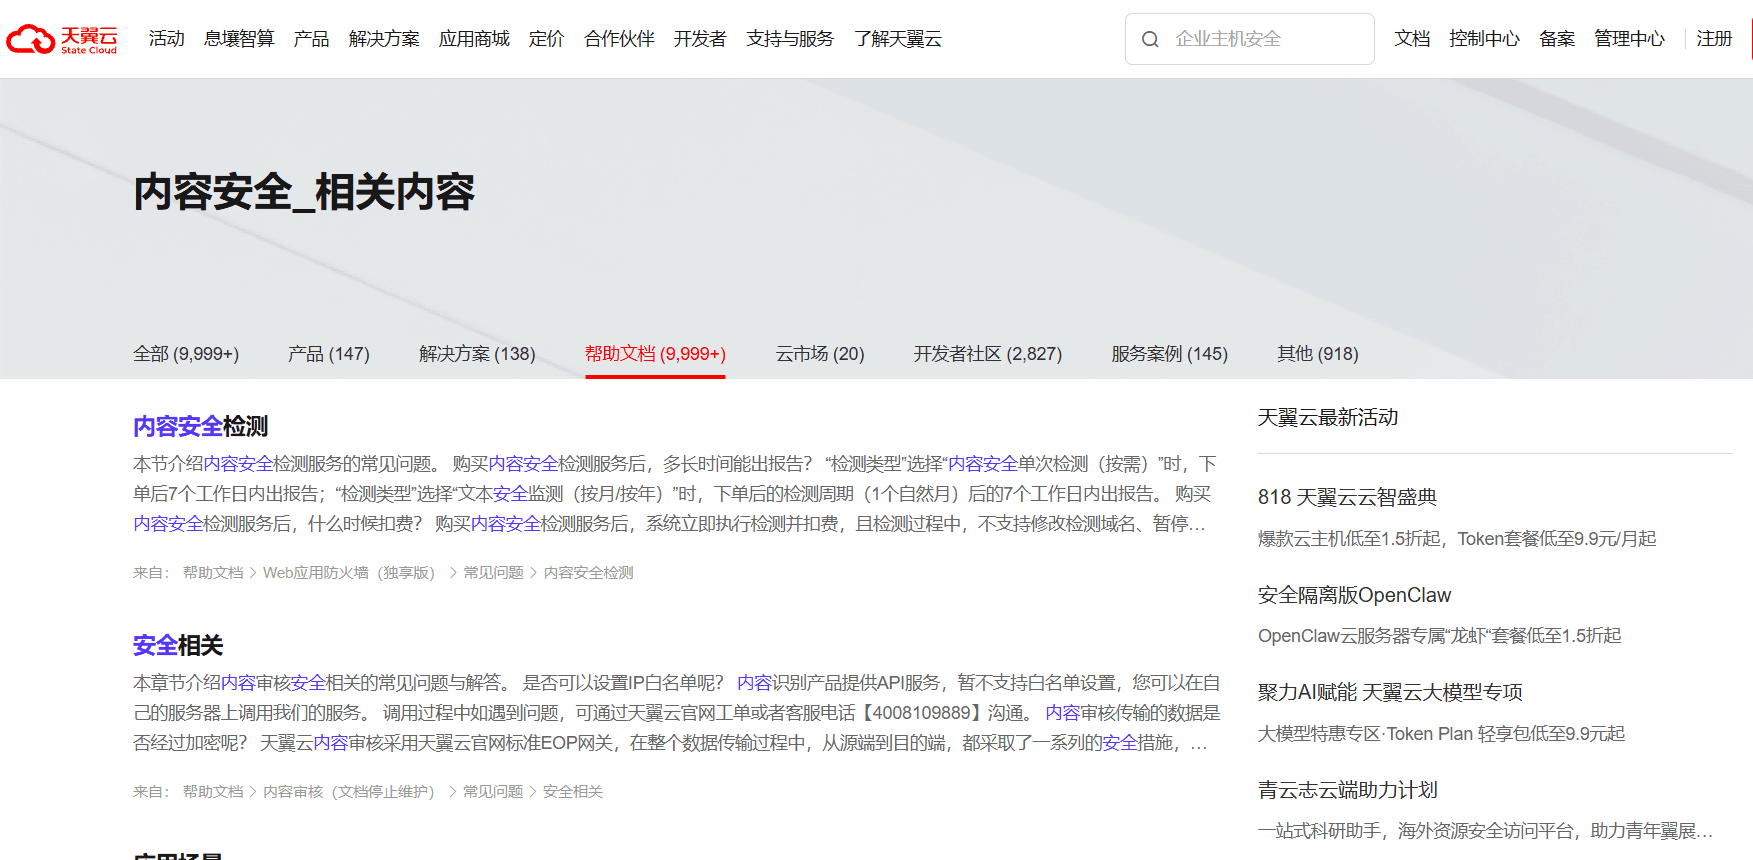Switch to the 解决方案 (138) tab
Screen dimensions: 1753x860
pyautogui.click(x=477, y=354)
